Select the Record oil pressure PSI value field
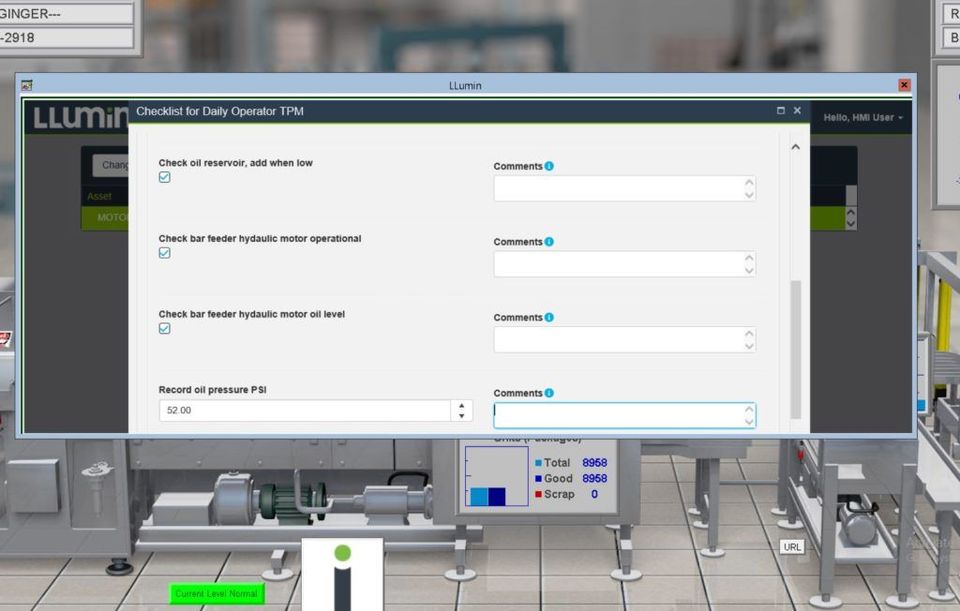The height and width of the screenshot is (611, 960). coord(305,410)
